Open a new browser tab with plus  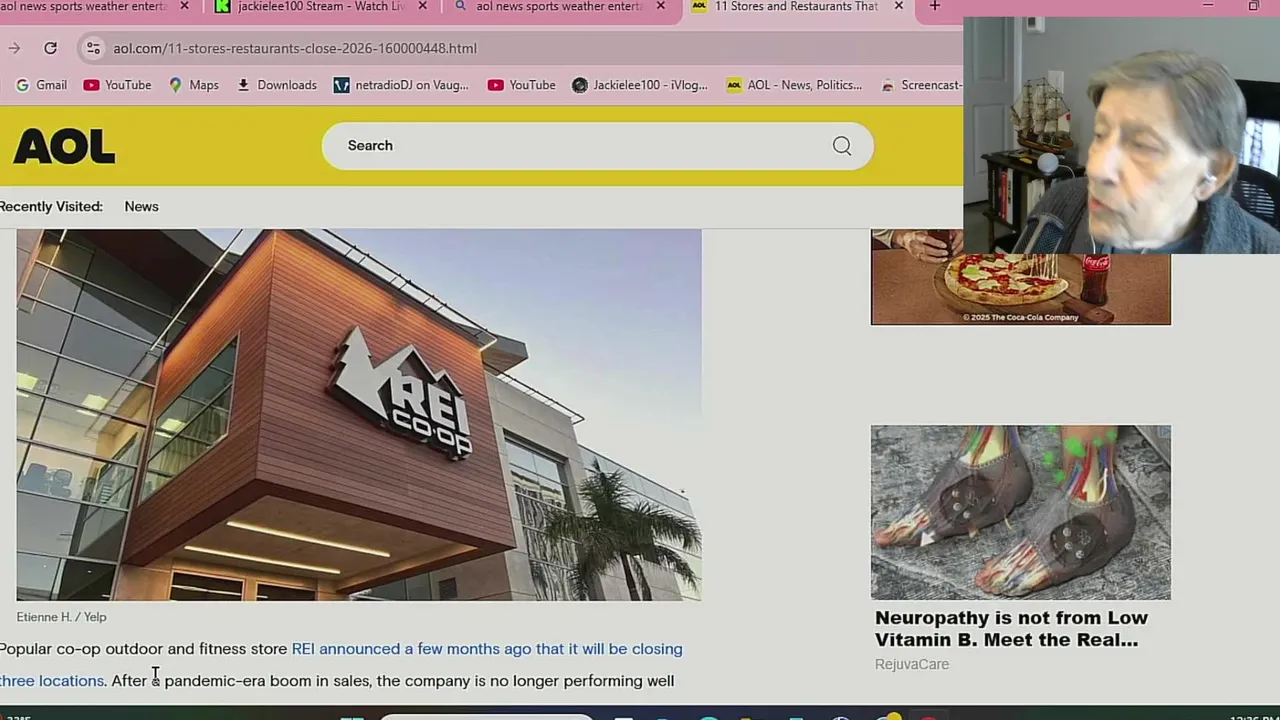click(x=934, y=6)
